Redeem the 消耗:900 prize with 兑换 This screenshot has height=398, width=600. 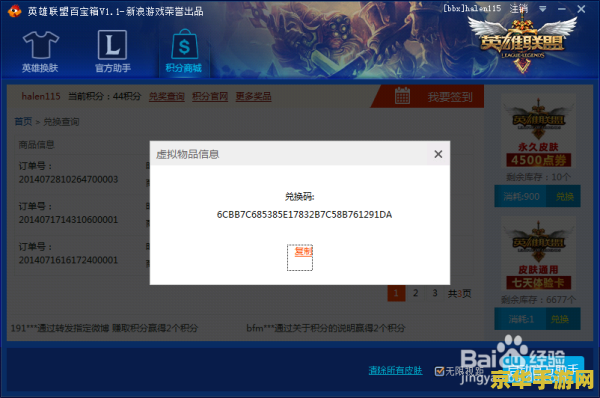point(564,197)
